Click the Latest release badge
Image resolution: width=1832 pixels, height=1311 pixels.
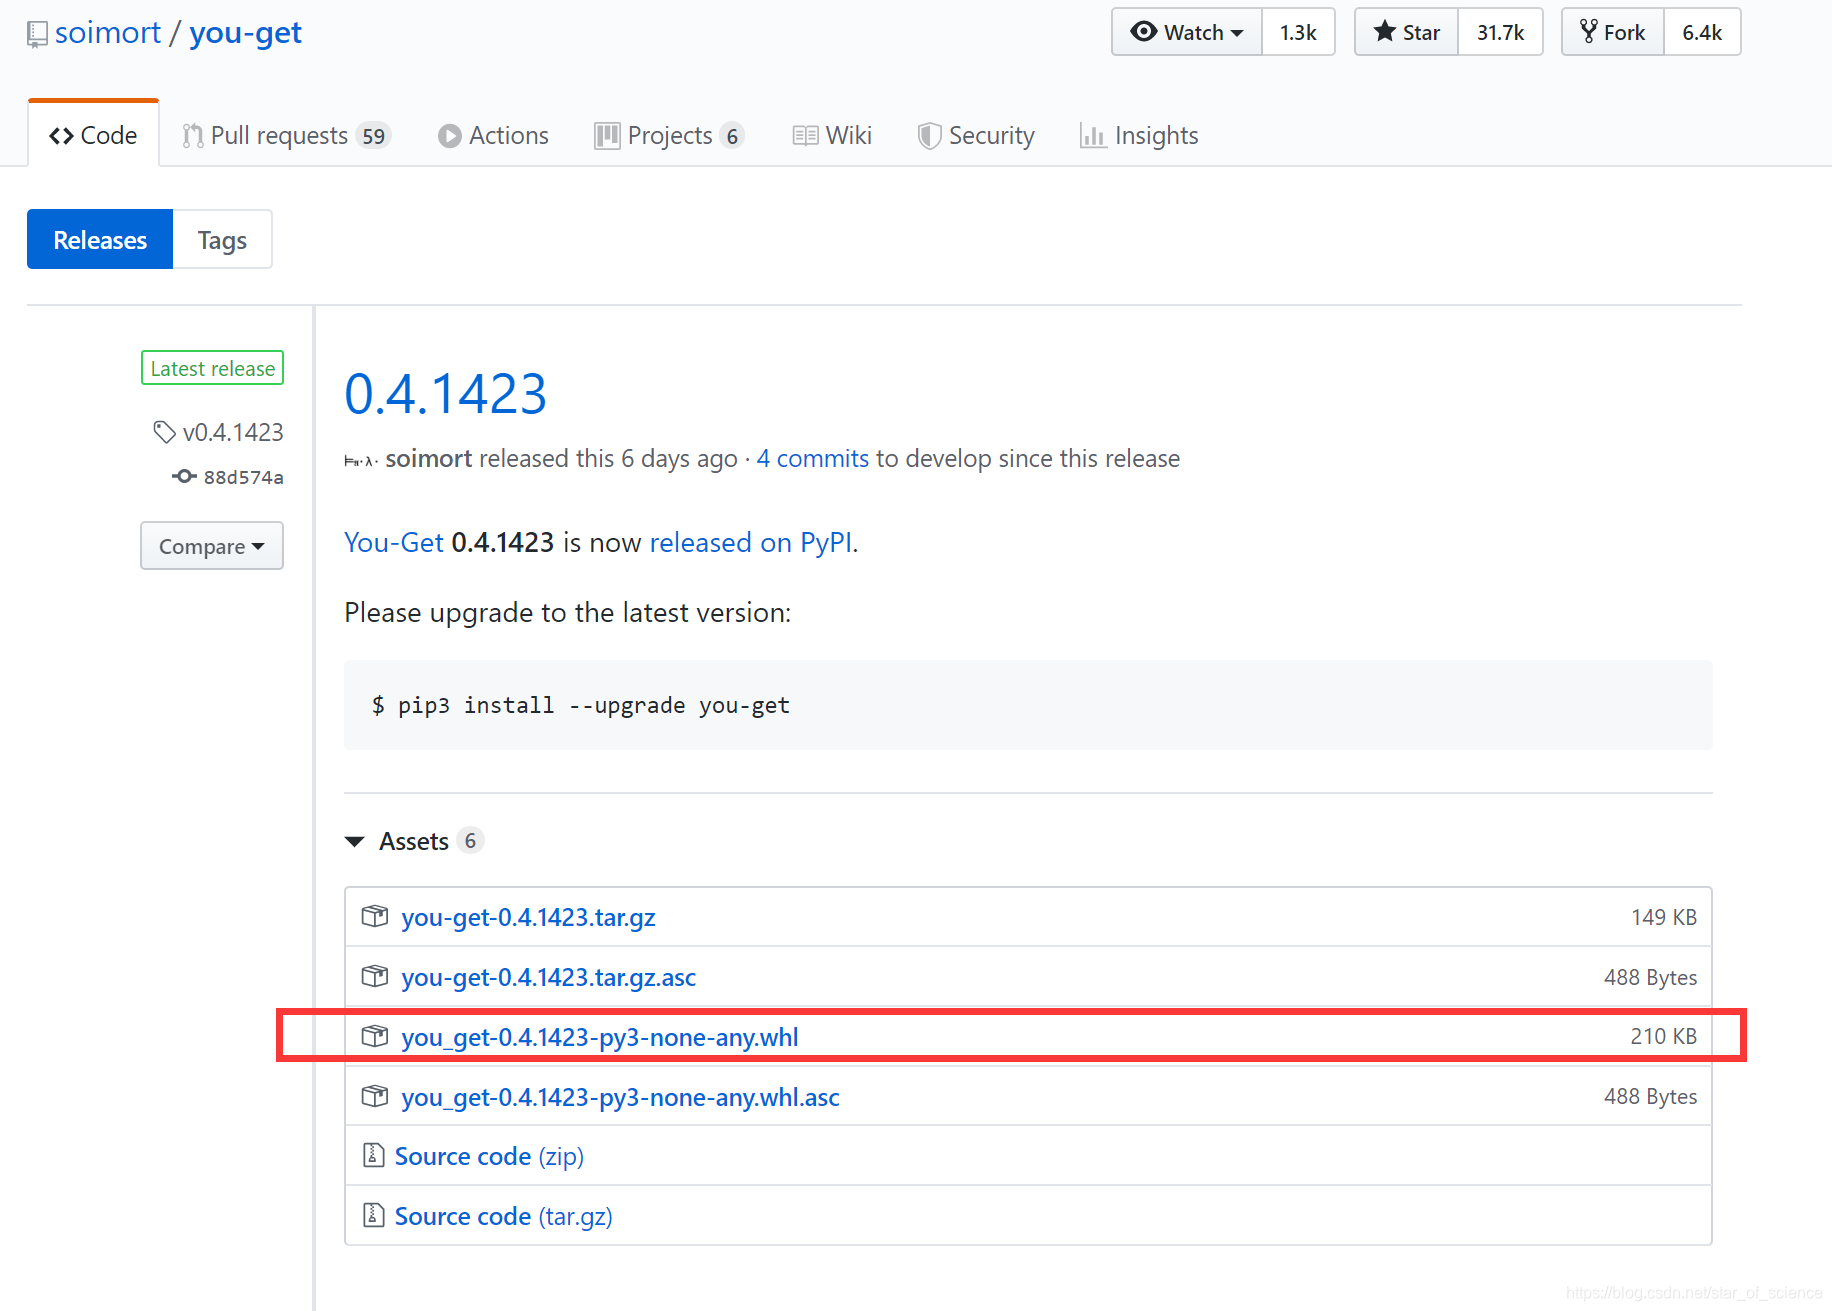(212, 368)
